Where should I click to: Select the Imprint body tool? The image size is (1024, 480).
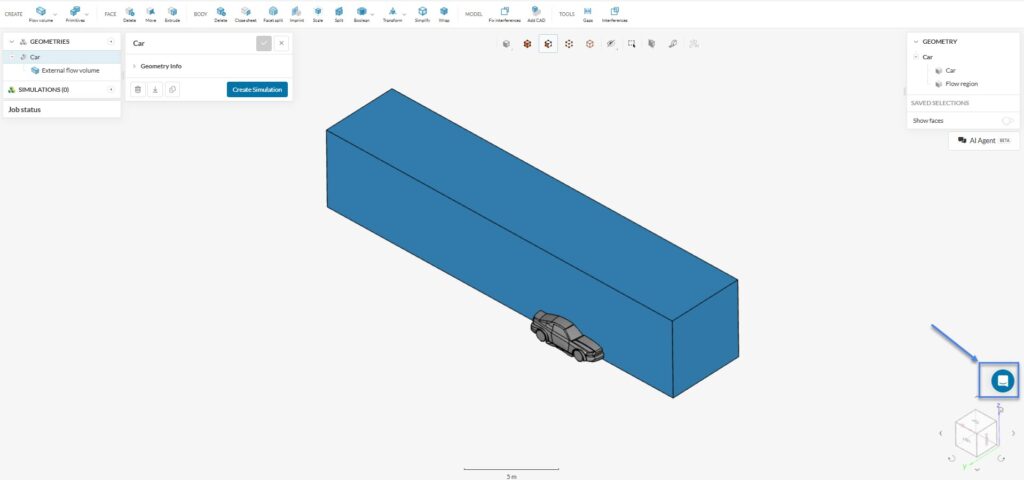(296, 14)
